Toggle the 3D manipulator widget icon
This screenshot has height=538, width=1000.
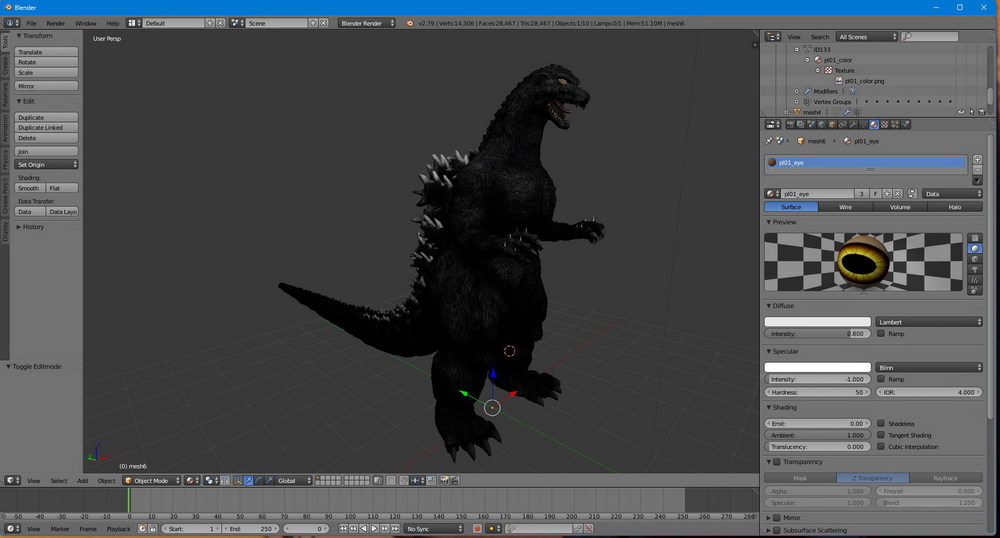[x=237, y=481]
